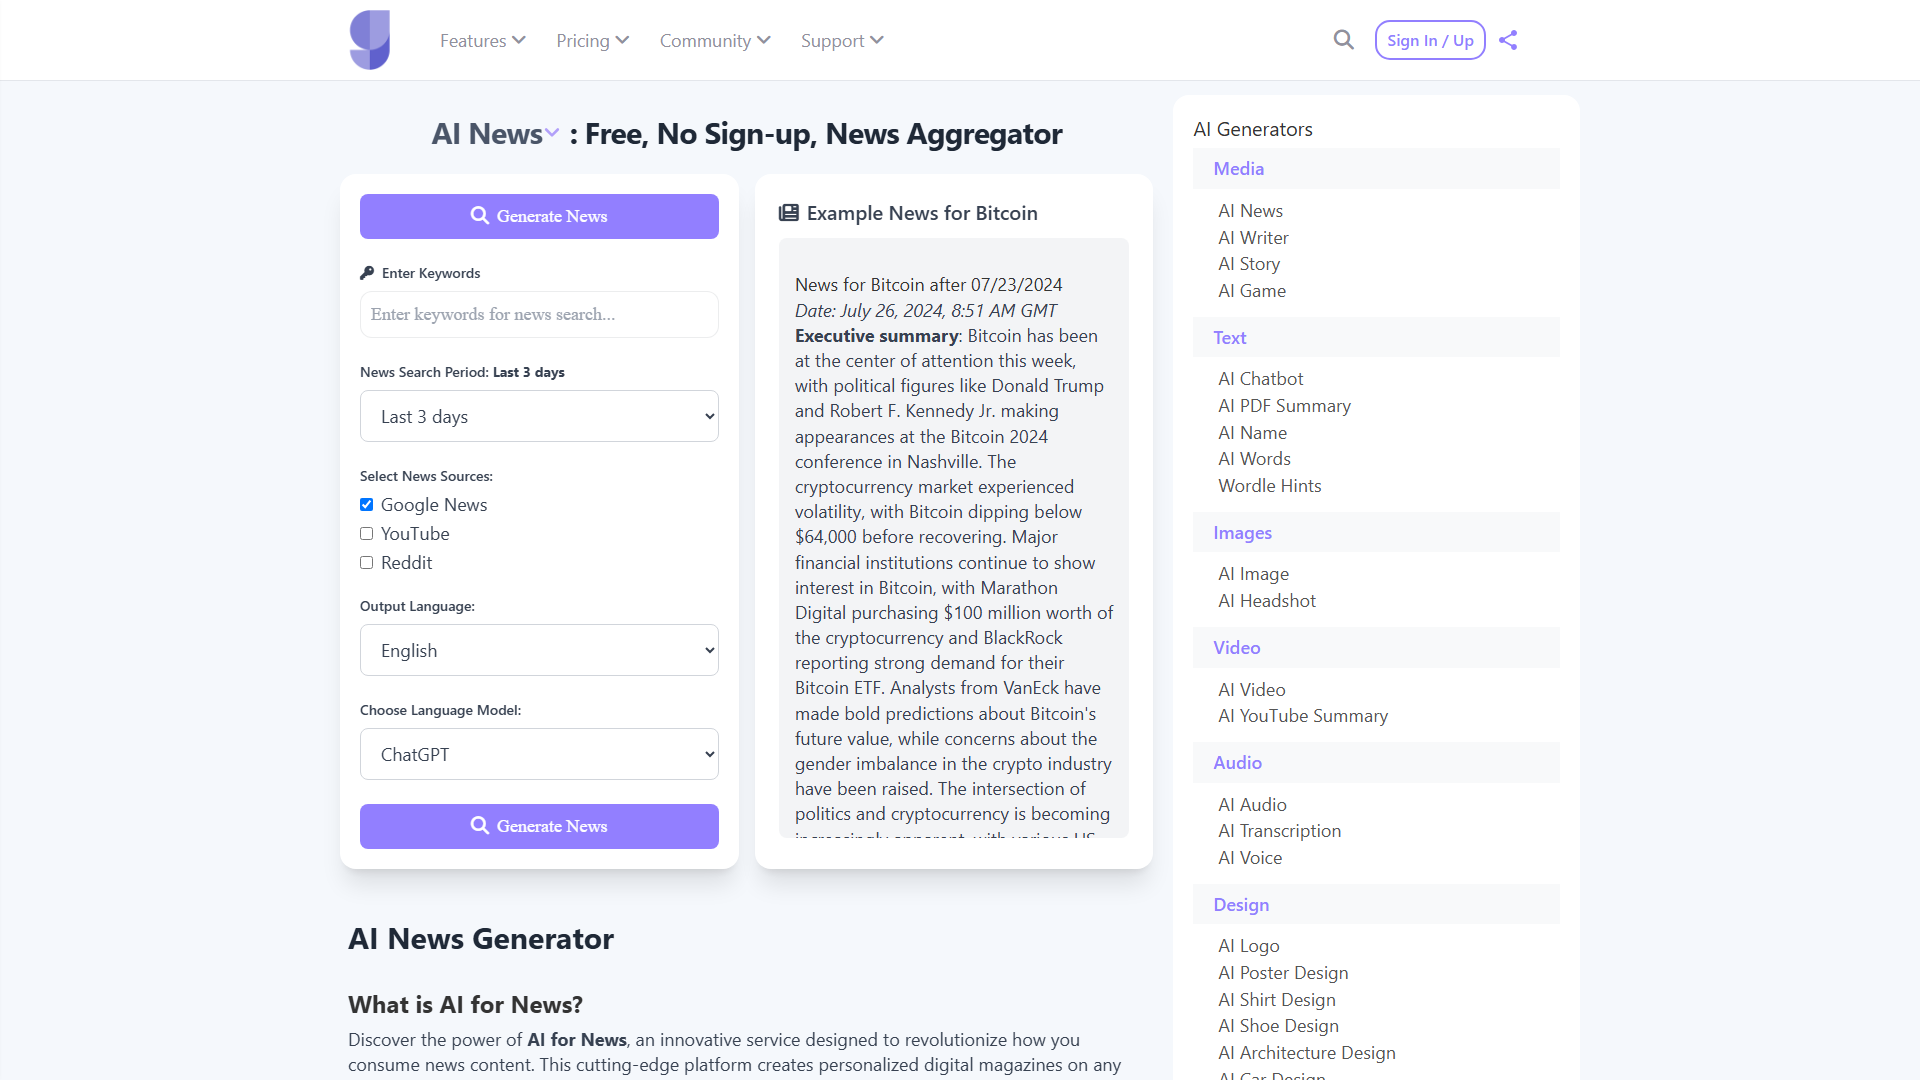Click the key icon beside Enter Keywords
Screen dimensions: 1920x1080
tap(367, 273)
